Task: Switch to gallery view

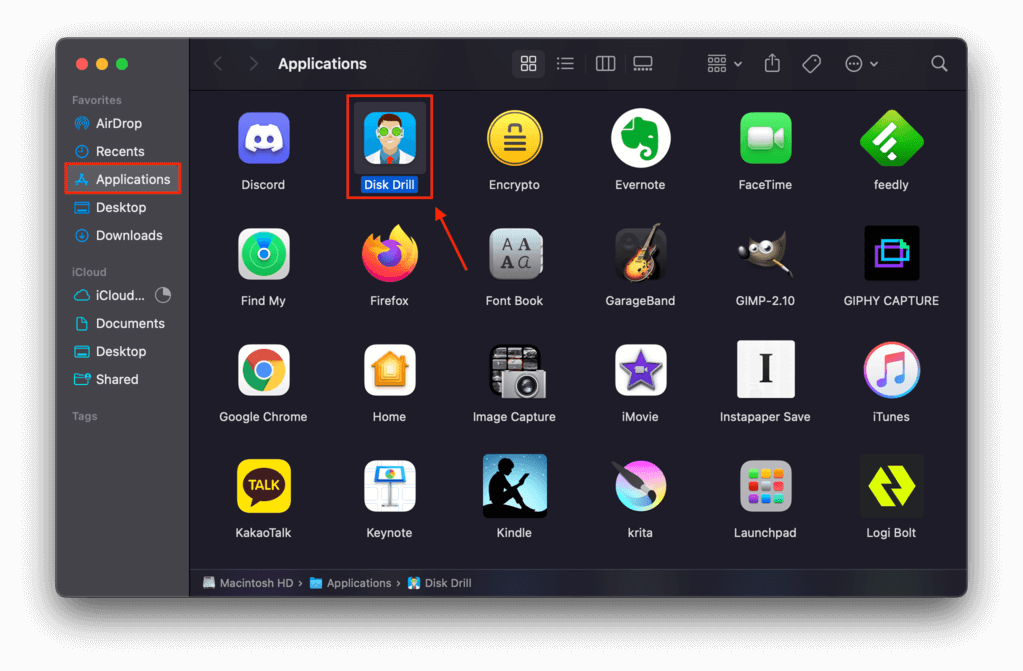Action: tap(643, 63)
